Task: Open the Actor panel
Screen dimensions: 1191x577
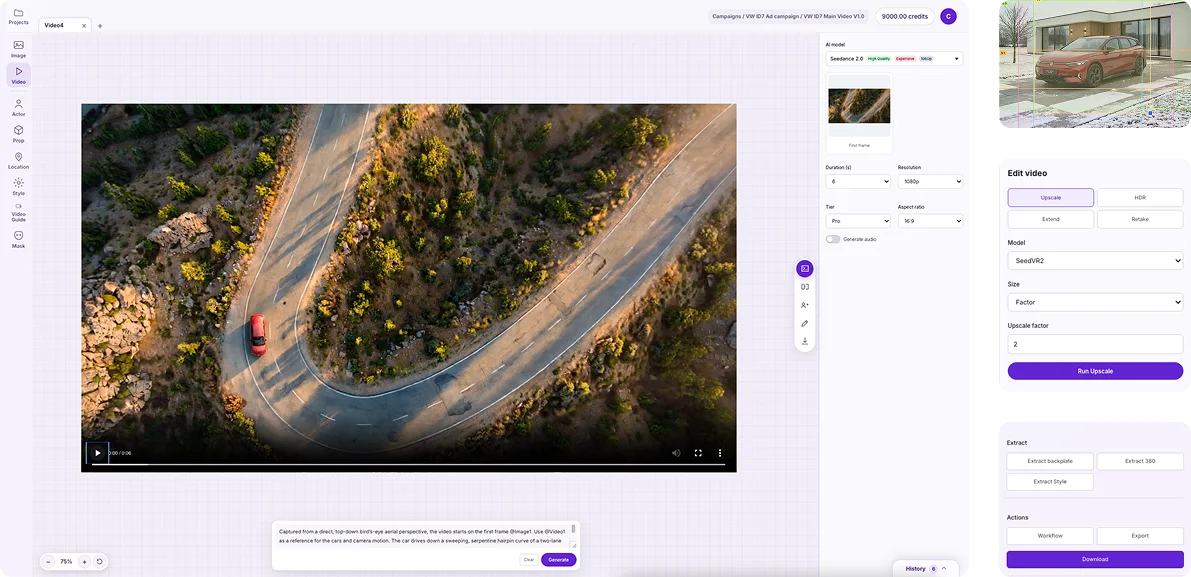Action: 18,108
